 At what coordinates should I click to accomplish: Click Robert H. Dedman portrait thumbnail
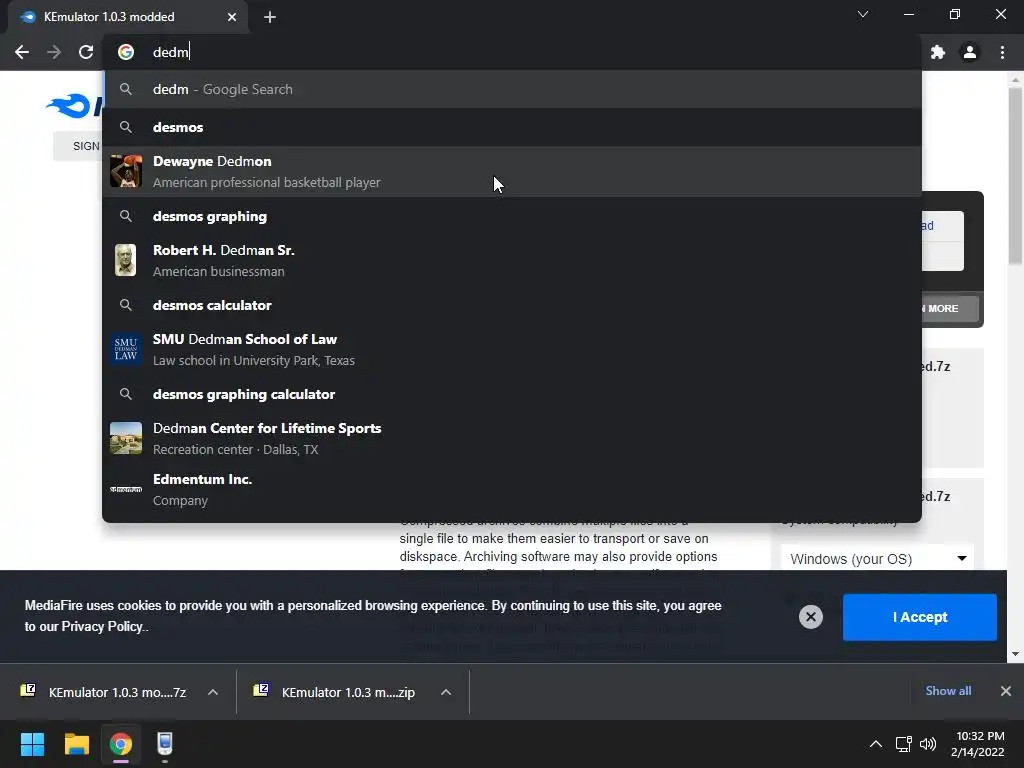point(126,261)
